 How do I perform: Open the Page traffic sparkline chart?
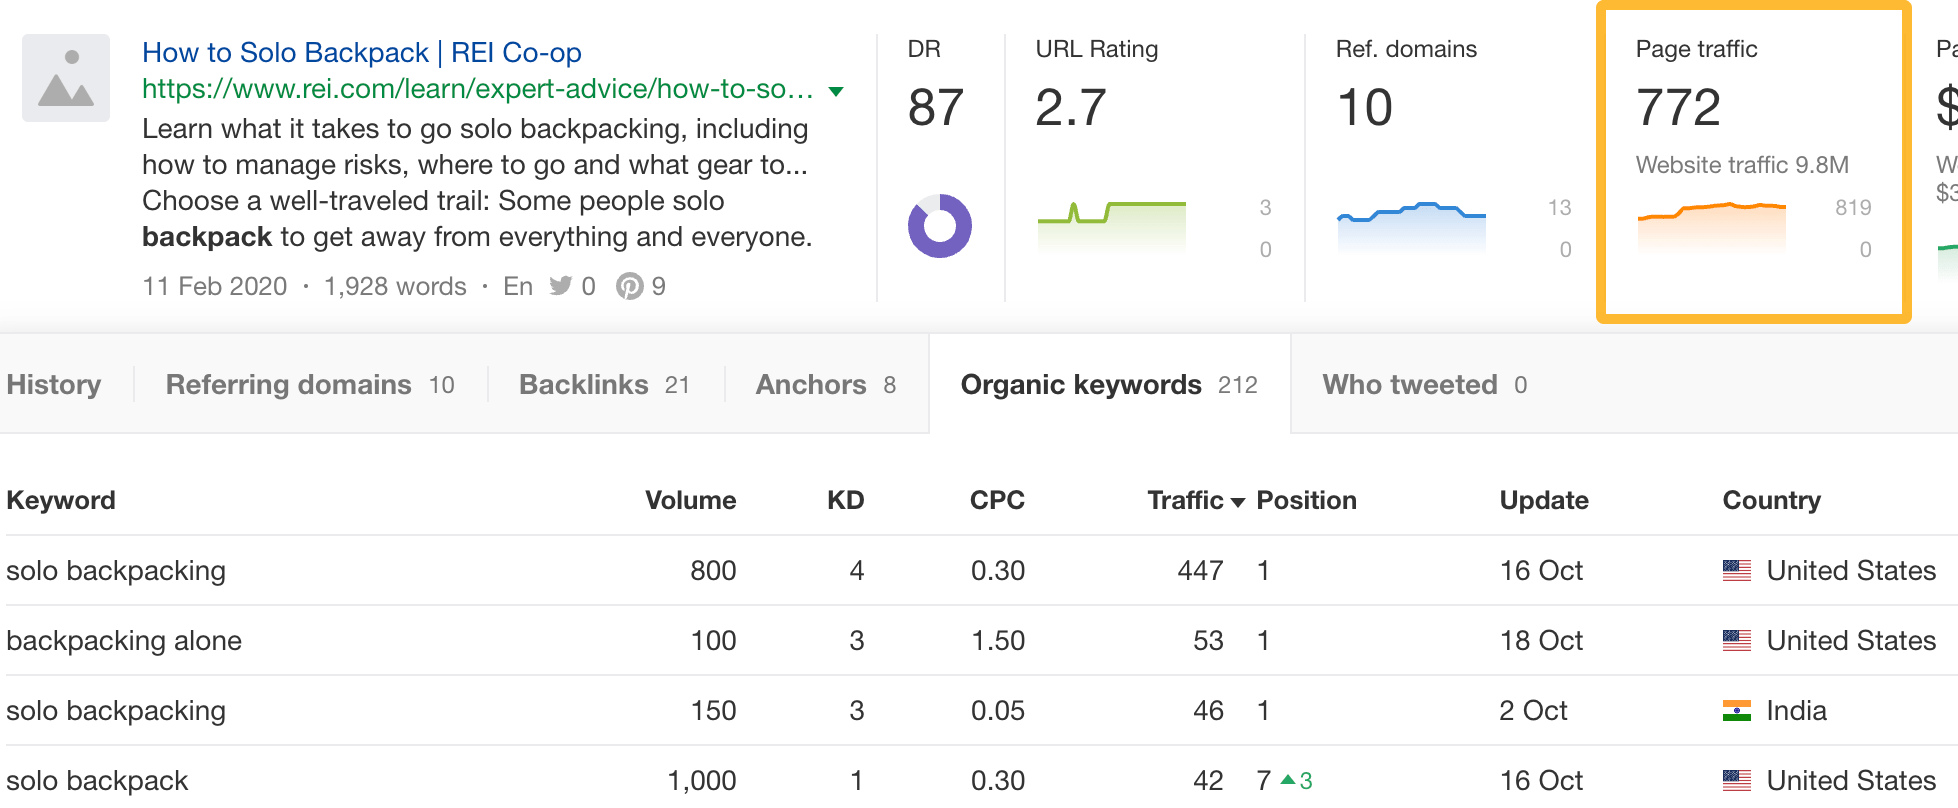point(1710,222)
